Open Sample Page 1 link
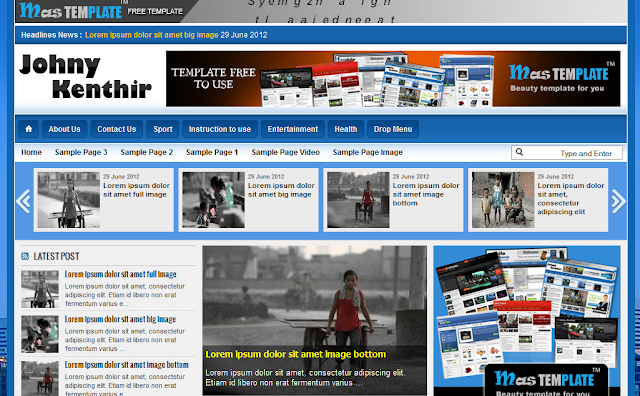Screen dimensions: 640x396 [212, 152]
